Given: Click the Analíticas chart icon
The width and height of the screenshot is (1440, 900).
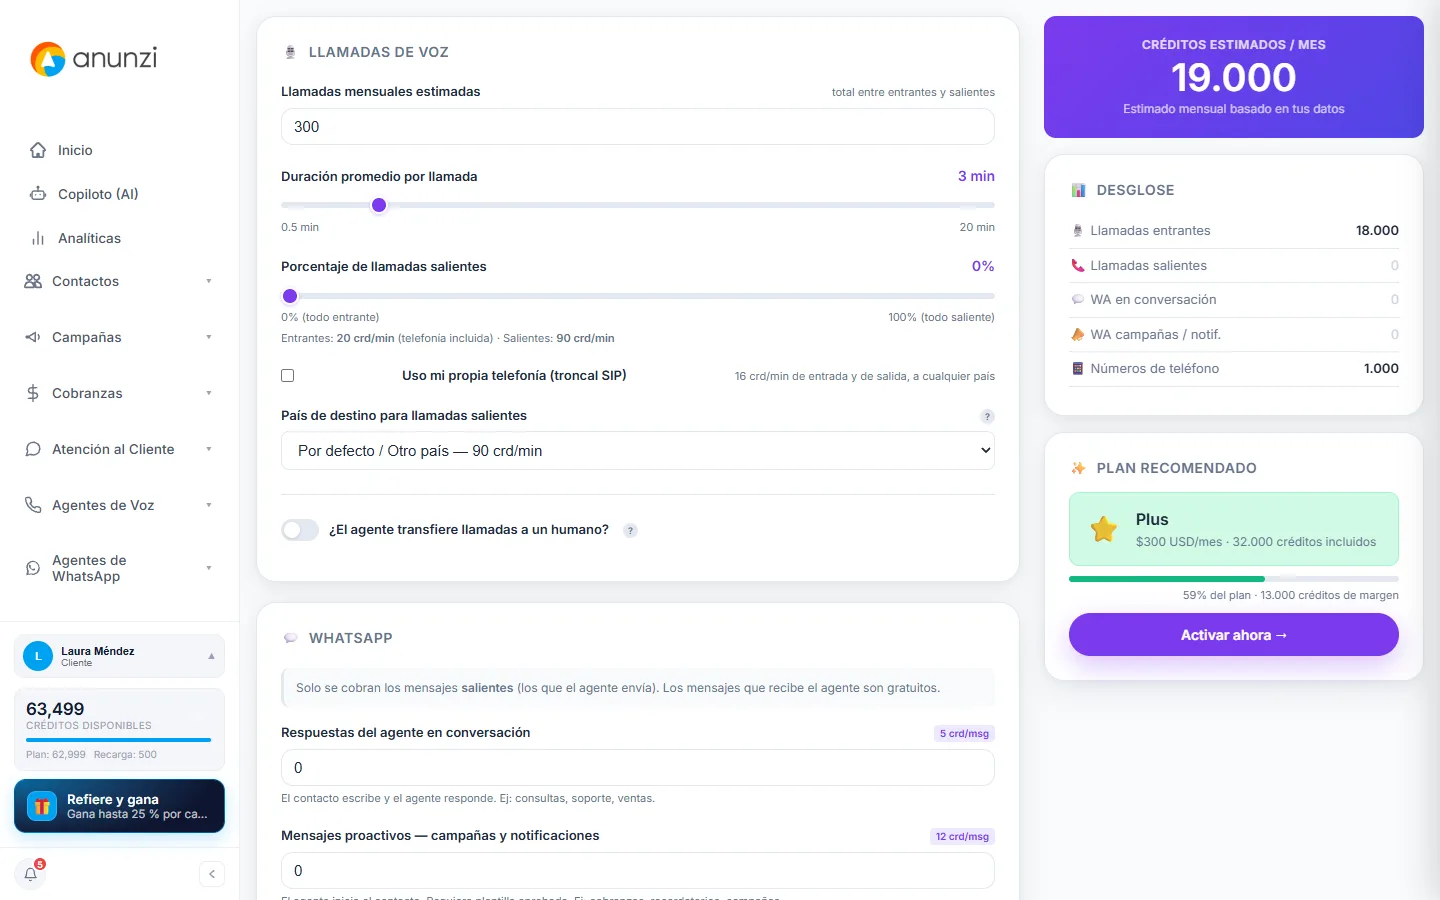Looking at the screenshot, I should (38, 238).
